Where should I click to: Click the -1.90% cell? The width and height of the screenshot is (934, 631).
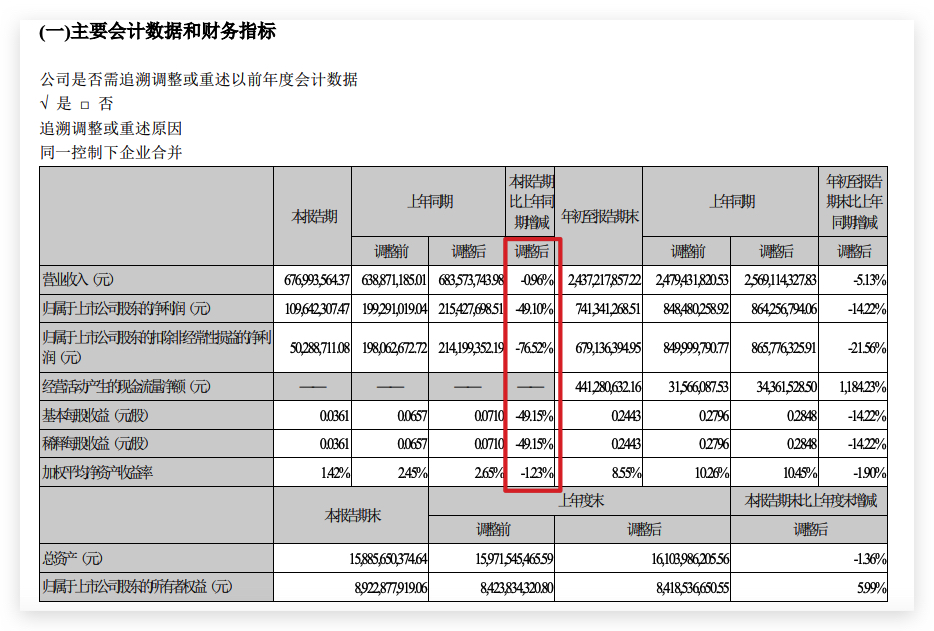(869, 473)
